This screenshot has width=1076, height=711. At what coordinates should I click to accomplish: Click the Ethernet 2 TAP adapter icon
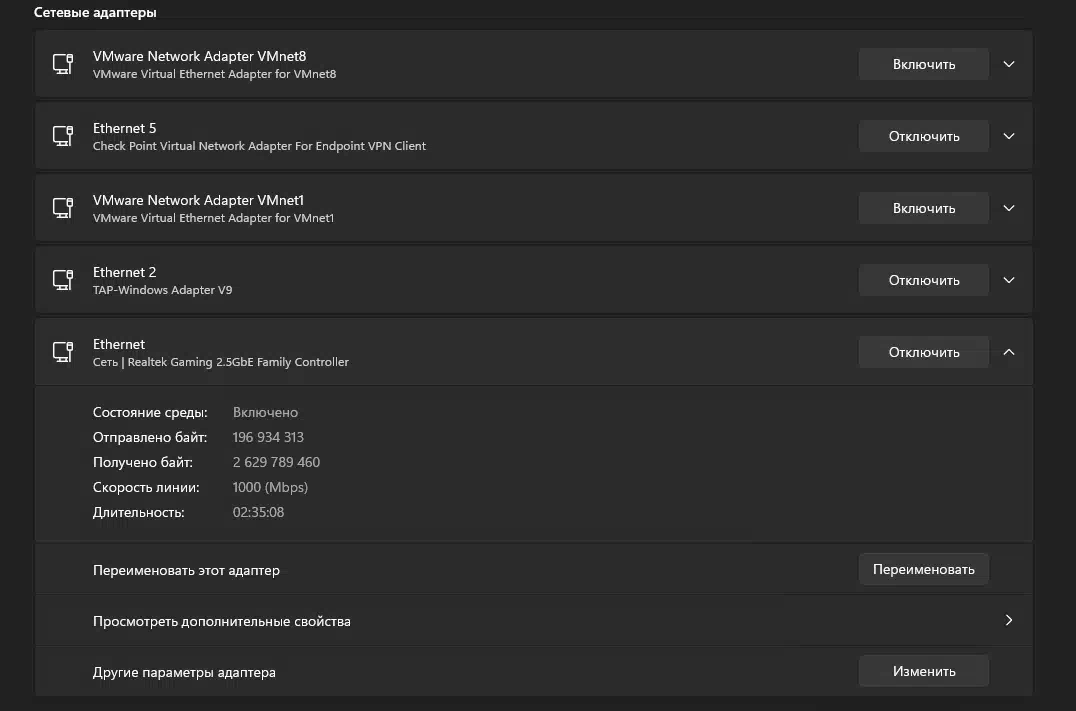click(x=63, y=280)
